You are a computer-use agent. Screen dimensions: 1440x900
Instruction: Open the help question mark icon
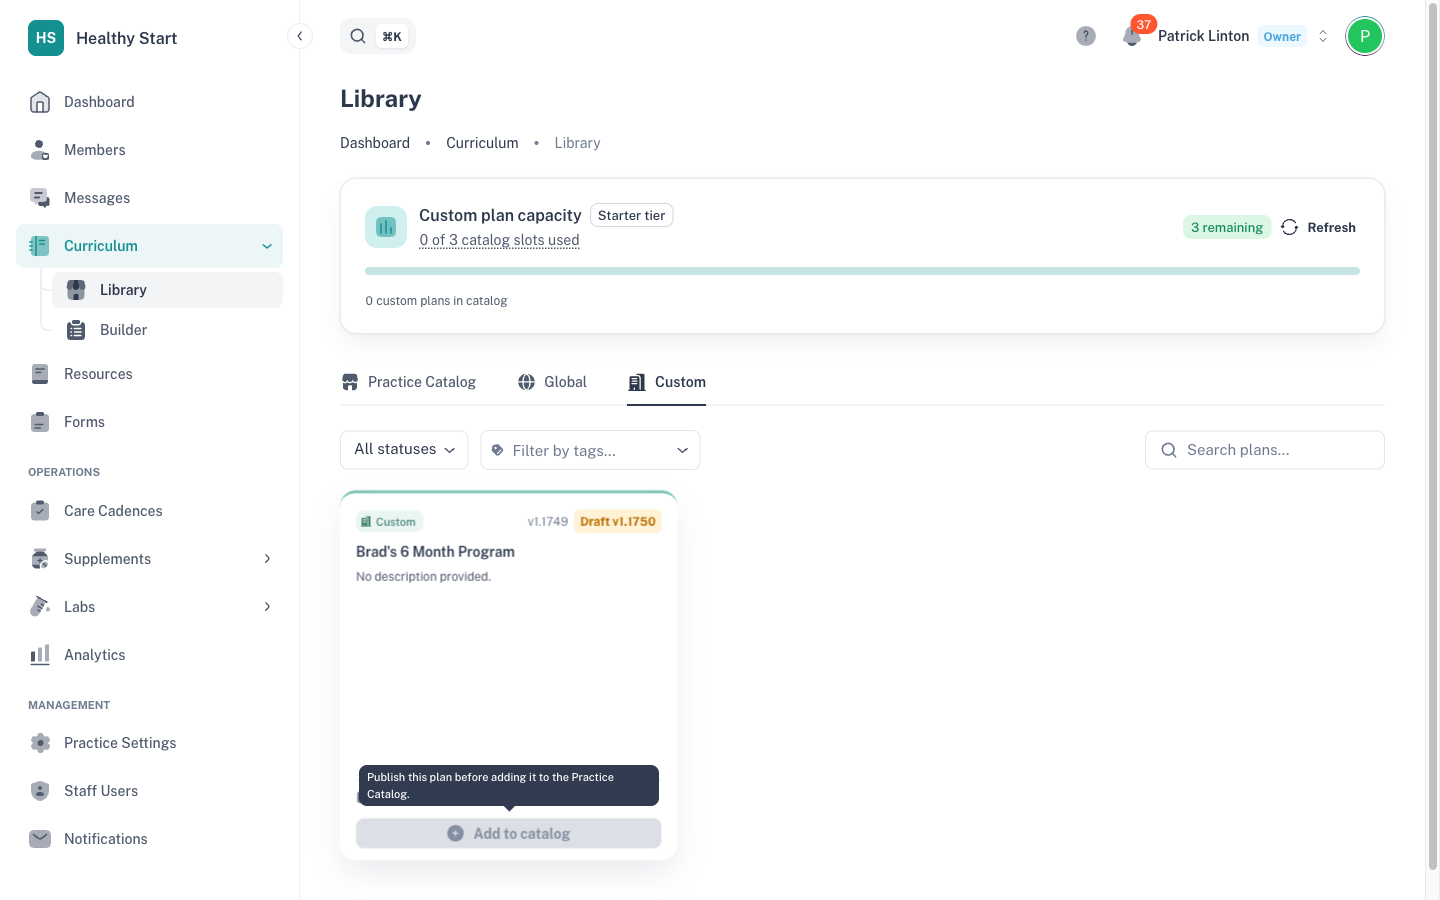tap(1086, 36)
